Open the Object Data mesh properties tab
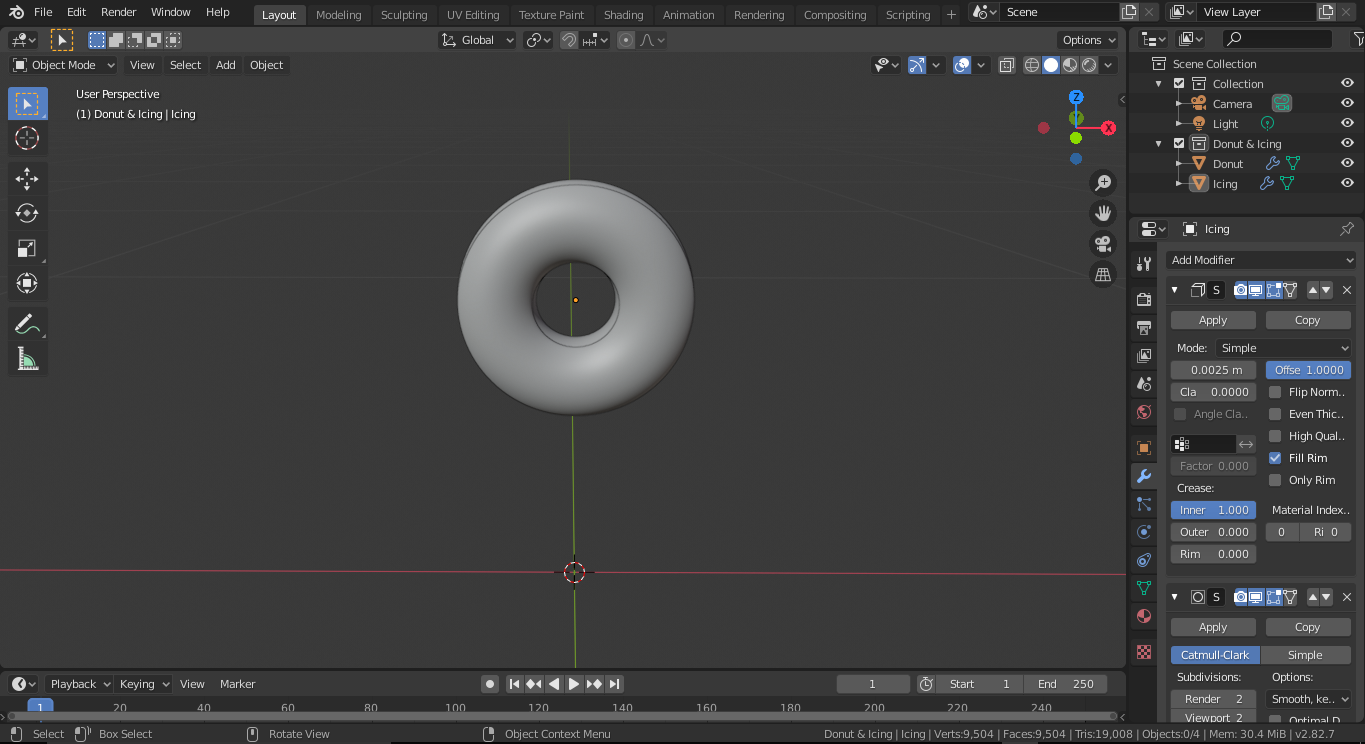The height and width of the screenshot is (744, 1365). tap(1145, 588)
